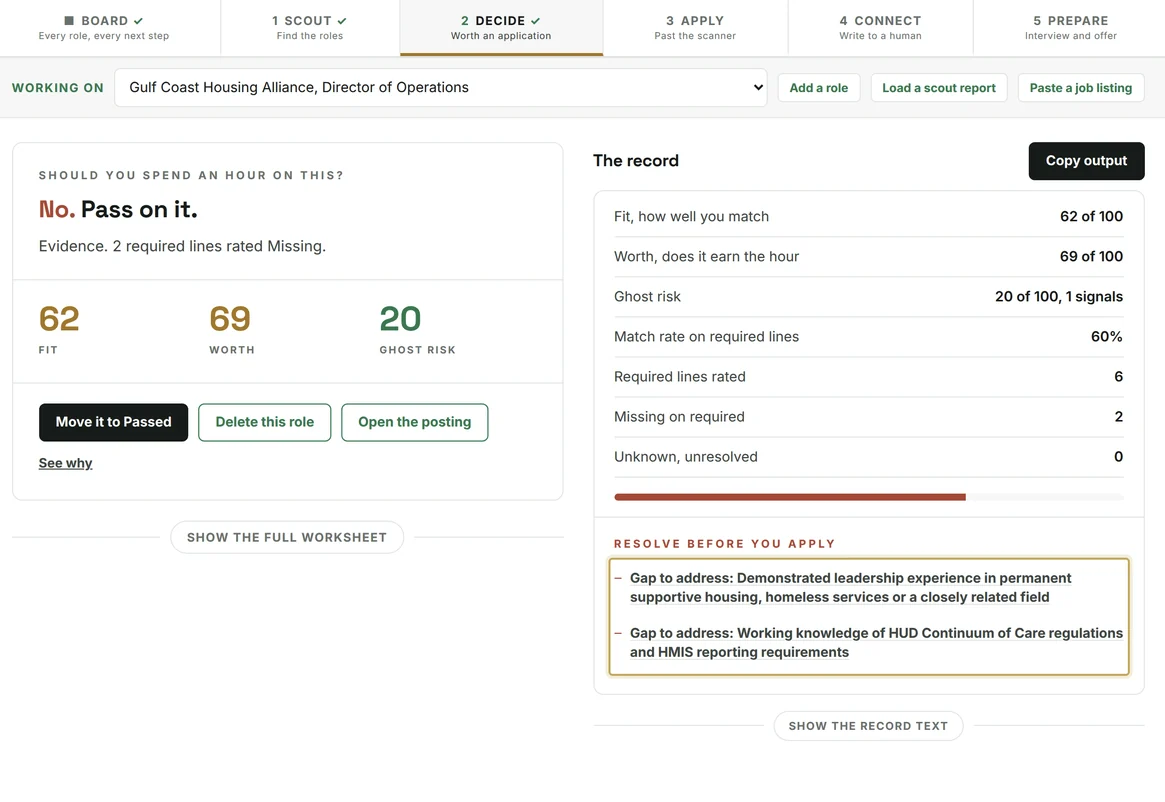Open the HUD Continuum of Care gap link
1165x802 pixels.
click(876, 643)
